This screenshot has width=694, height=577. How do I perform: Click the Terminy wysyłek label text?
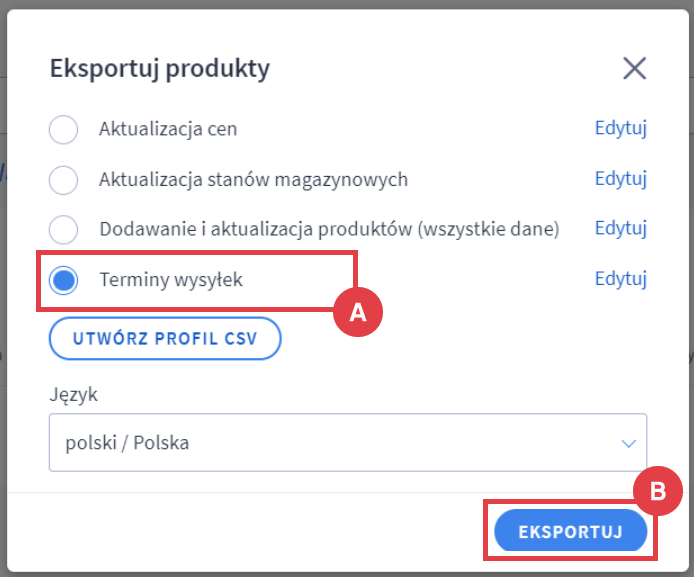(x=171, y=280)
